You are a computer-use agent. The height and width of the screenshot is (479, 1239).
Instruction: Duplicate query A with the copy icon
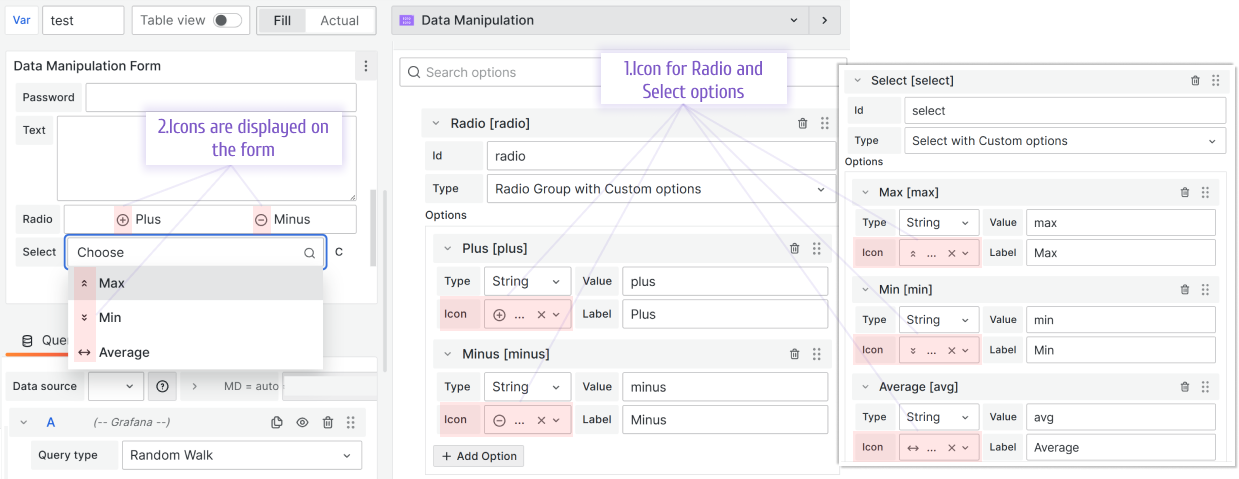[x=277, y=423]
